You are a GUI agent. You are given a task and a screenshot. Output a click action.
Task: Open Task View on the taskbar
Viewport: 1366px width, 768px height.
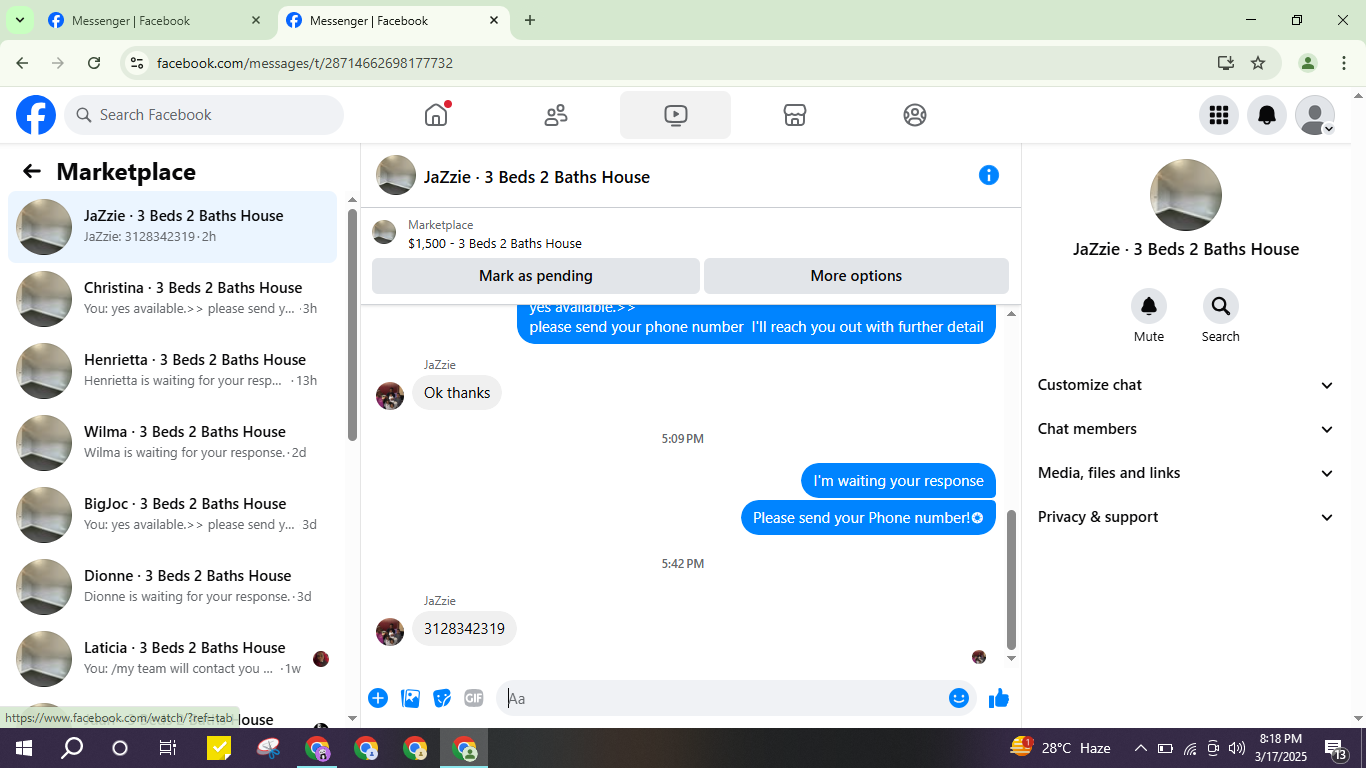[168, 748]
